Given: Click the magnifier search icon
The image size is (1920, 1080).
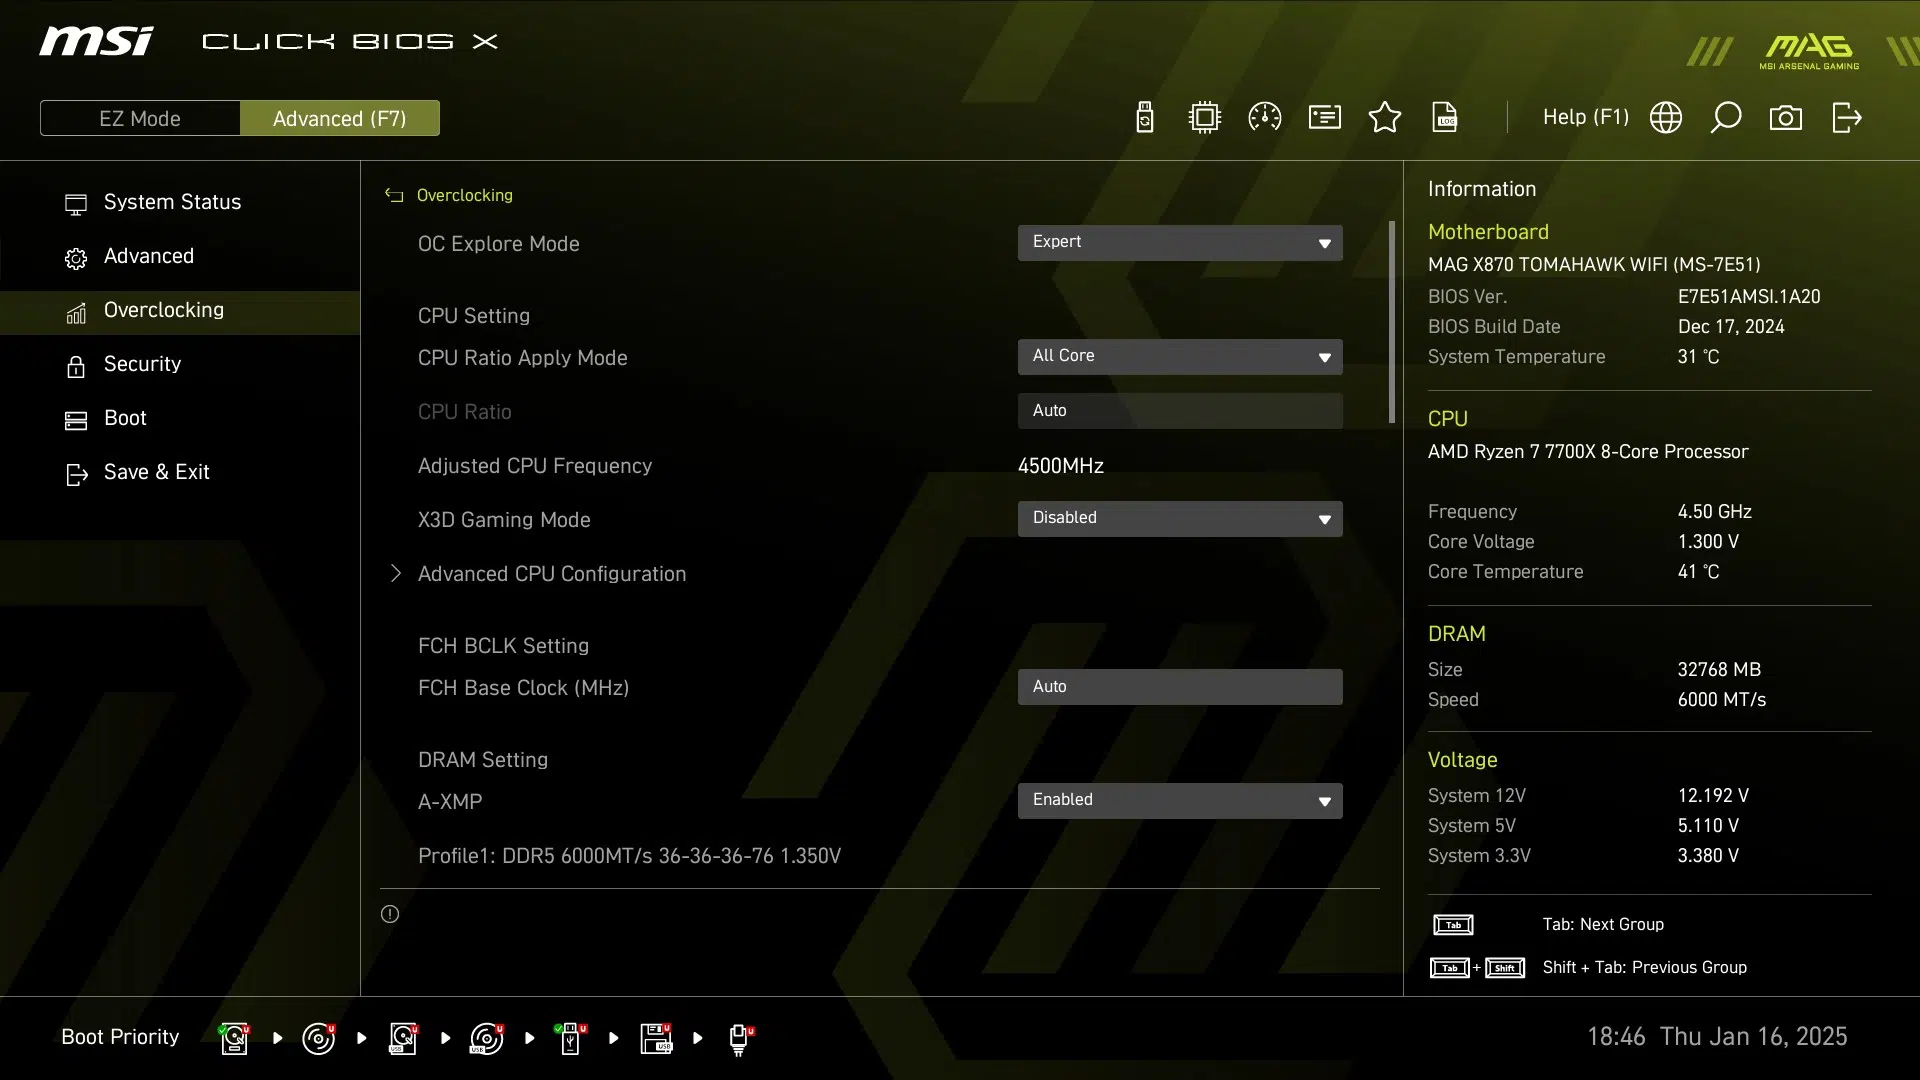Looking at the screenshot, I should tap(1726, 118).
